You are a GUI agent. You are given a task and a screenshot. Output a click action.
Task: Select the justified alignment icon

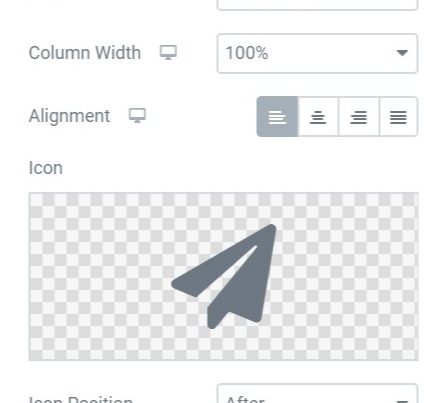pyautogui.click(x=398, y=117)
